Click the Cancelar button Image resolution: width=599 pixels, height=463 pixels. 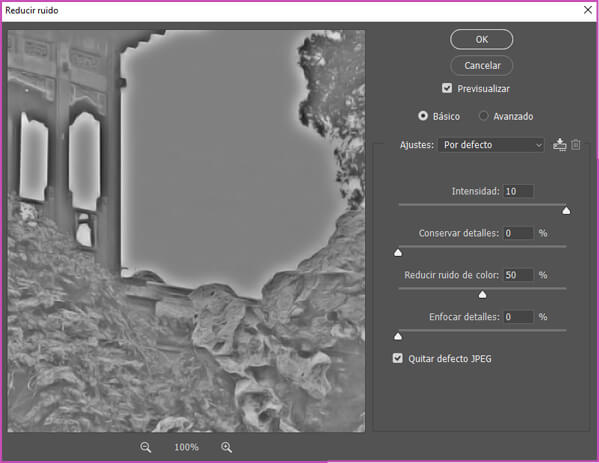(481, 65)
